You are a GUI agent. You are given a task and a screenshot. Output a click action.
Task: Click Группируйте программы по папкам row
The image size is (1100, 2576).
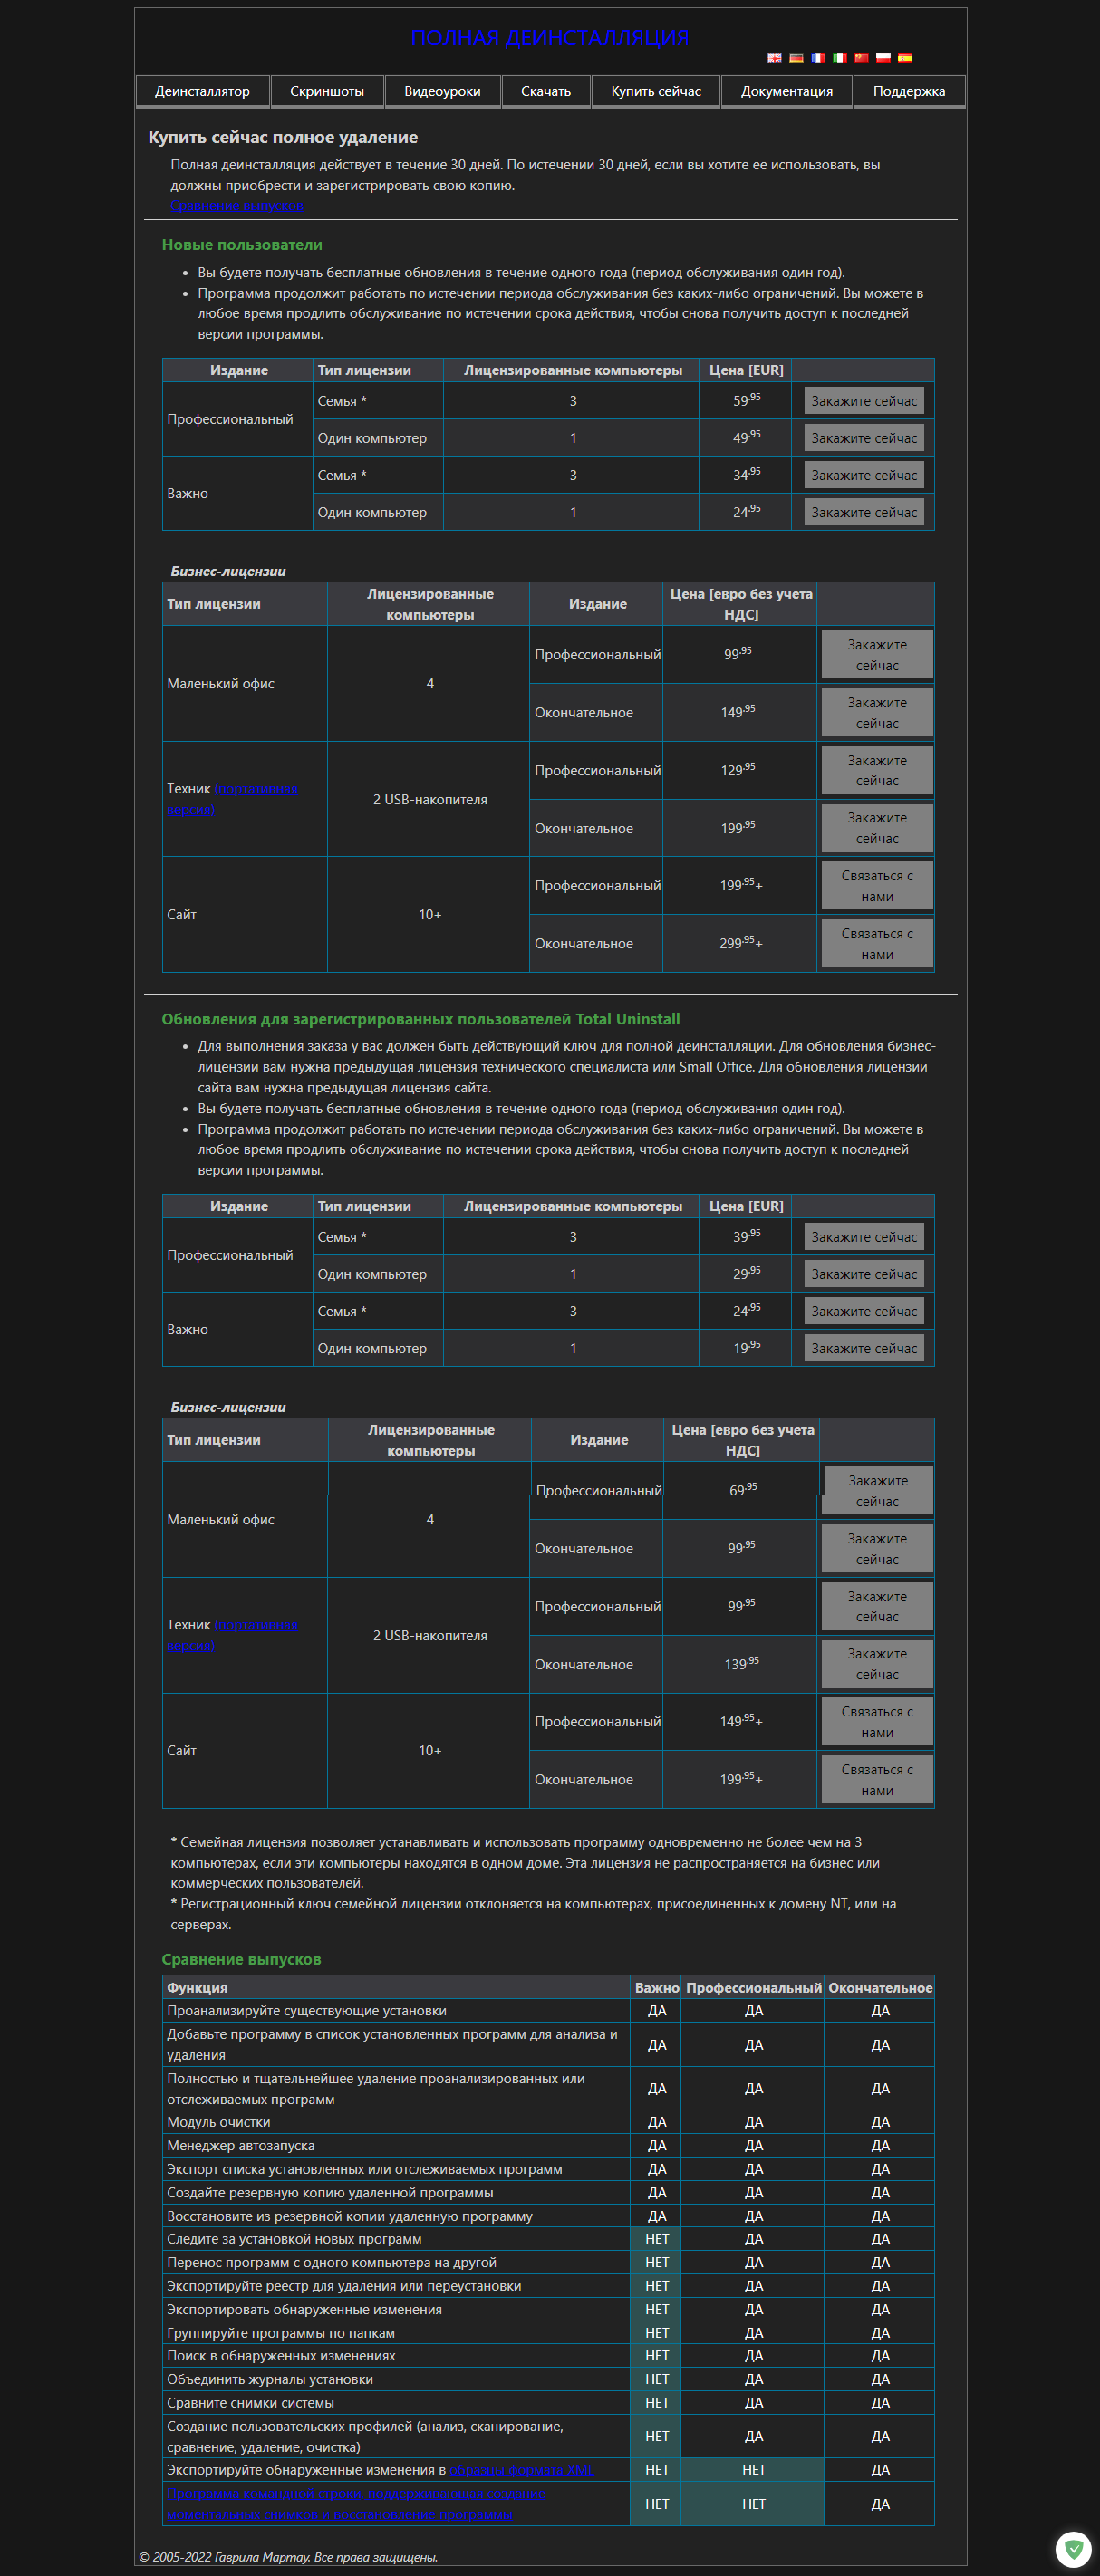(x=548, y=2333)
